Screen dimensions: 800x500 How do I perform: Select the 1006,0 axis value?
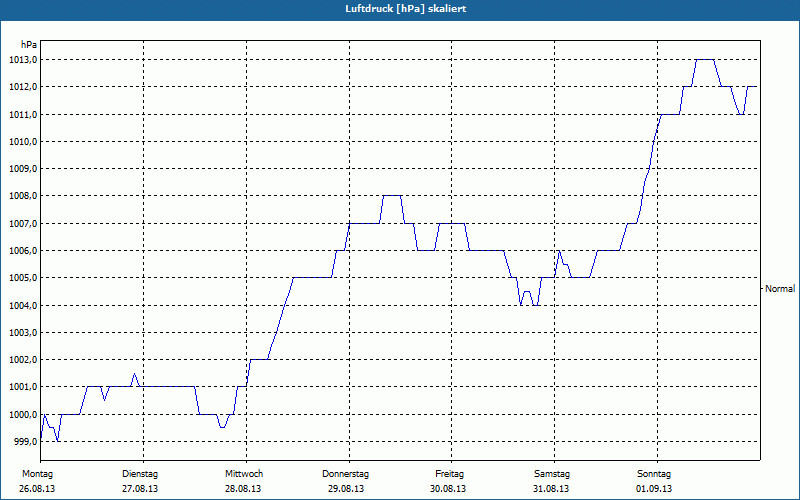pyautogui.click(x=23, y=251)
